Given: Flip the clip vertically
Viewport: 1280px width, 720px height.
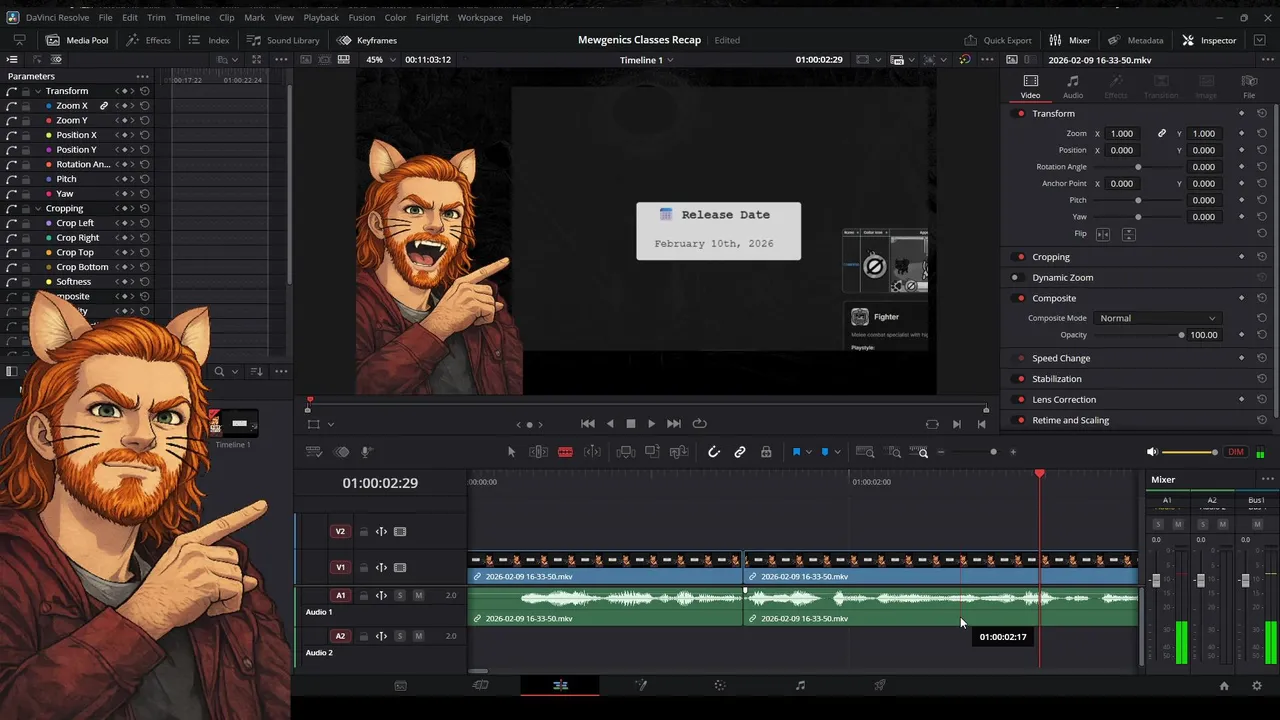Looking at the screenshot, I should 1128,234.
